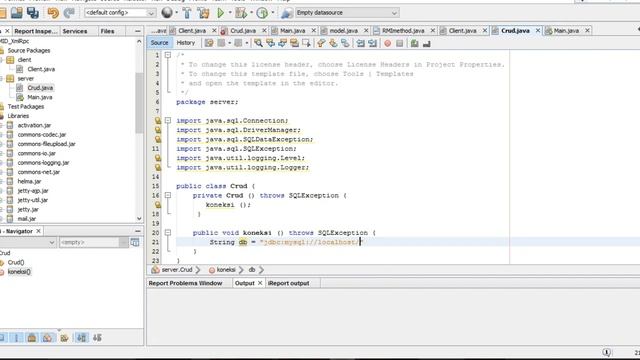
Task: Click the Projects tree scroll-down arrow
Action: coord(139,219)
